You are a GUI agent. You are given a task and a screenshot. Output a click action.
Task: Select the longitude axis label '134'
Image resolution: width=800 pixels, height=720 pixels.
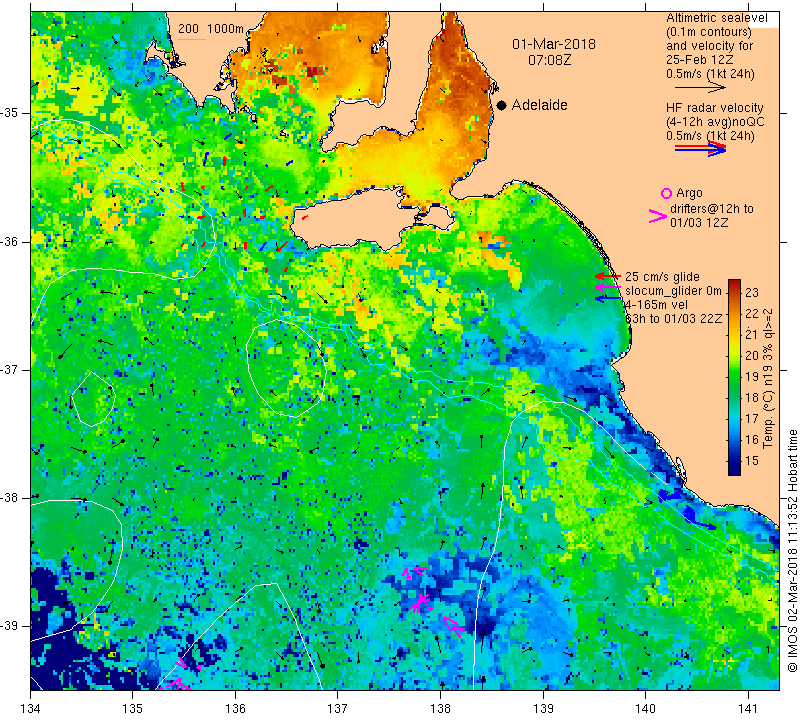point(31,708)
